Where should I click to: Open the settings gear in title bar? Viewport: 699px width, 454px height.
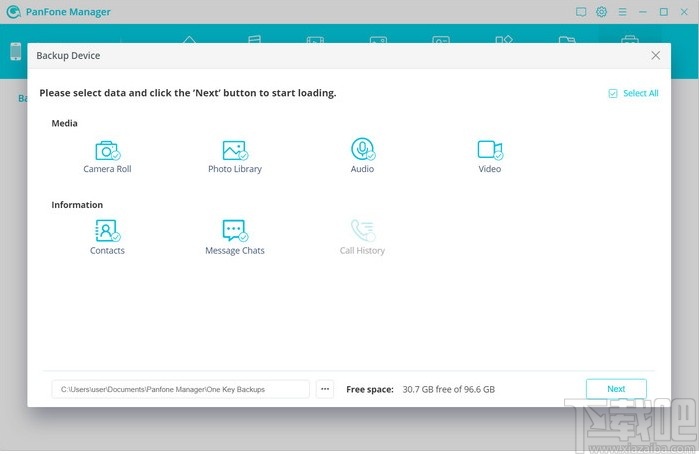(x=601, y=12)
